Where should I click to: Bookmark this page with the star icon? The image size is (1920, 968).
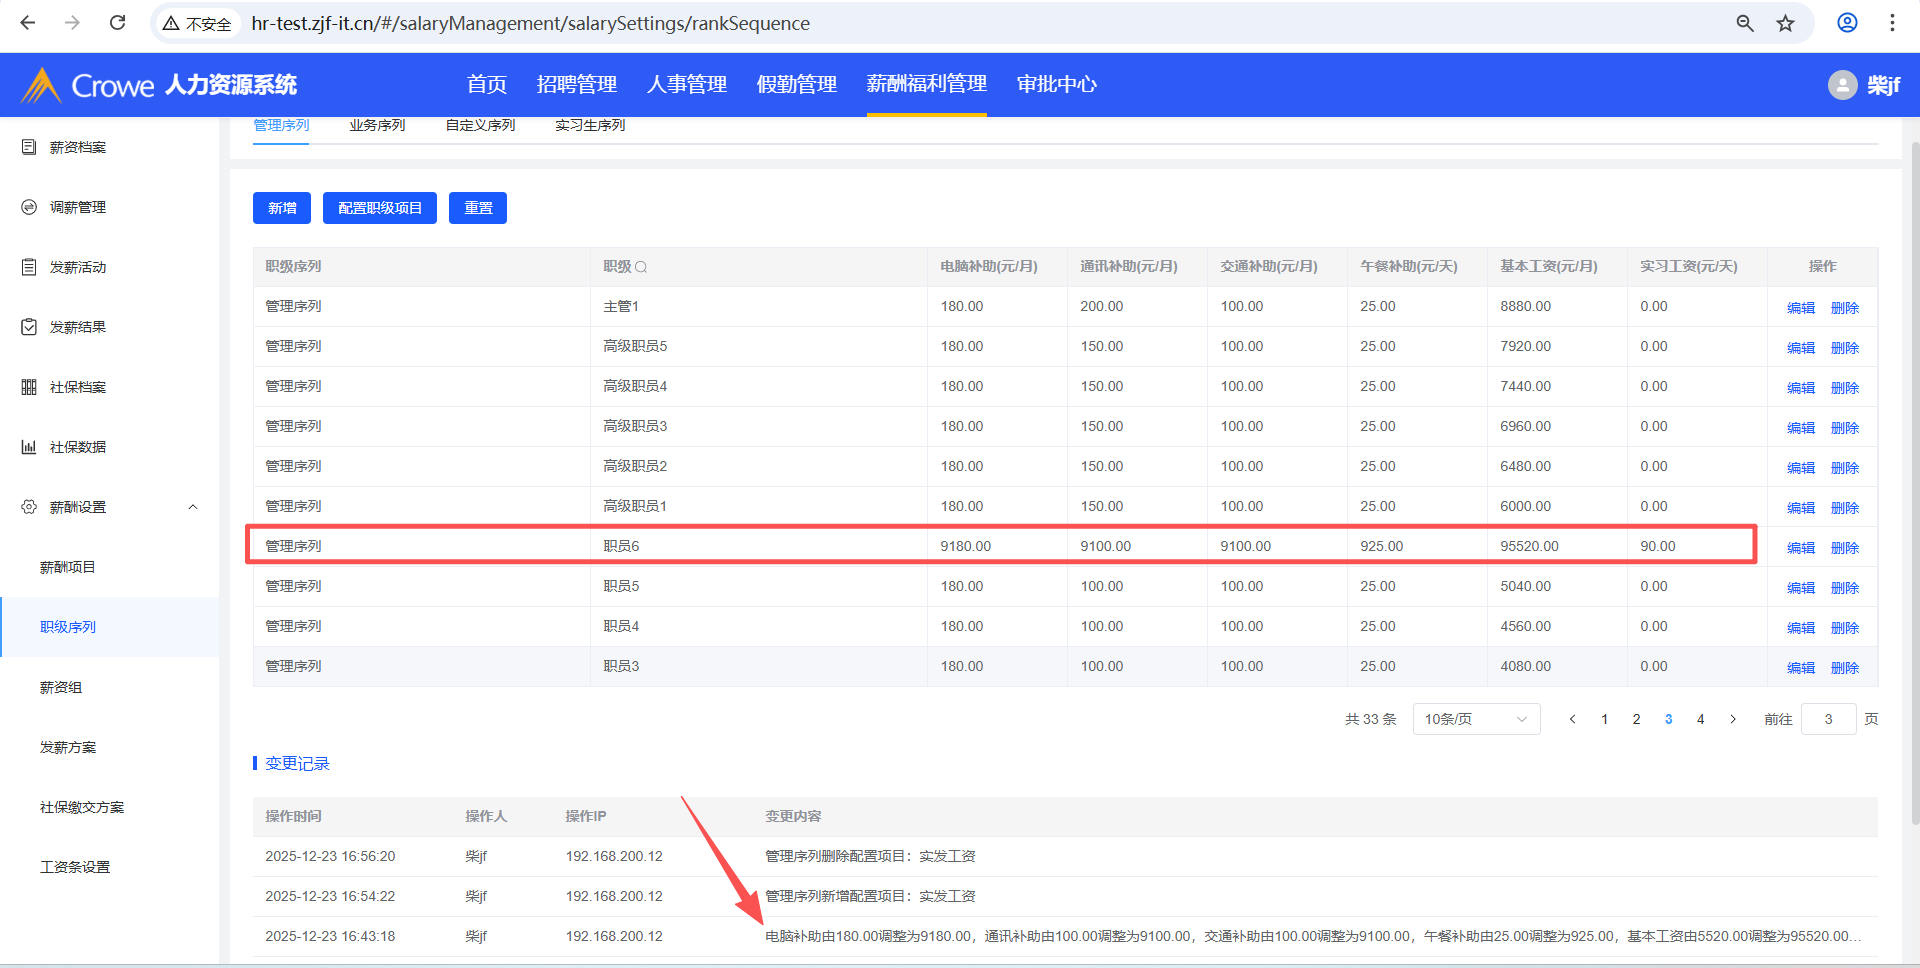1785,23
